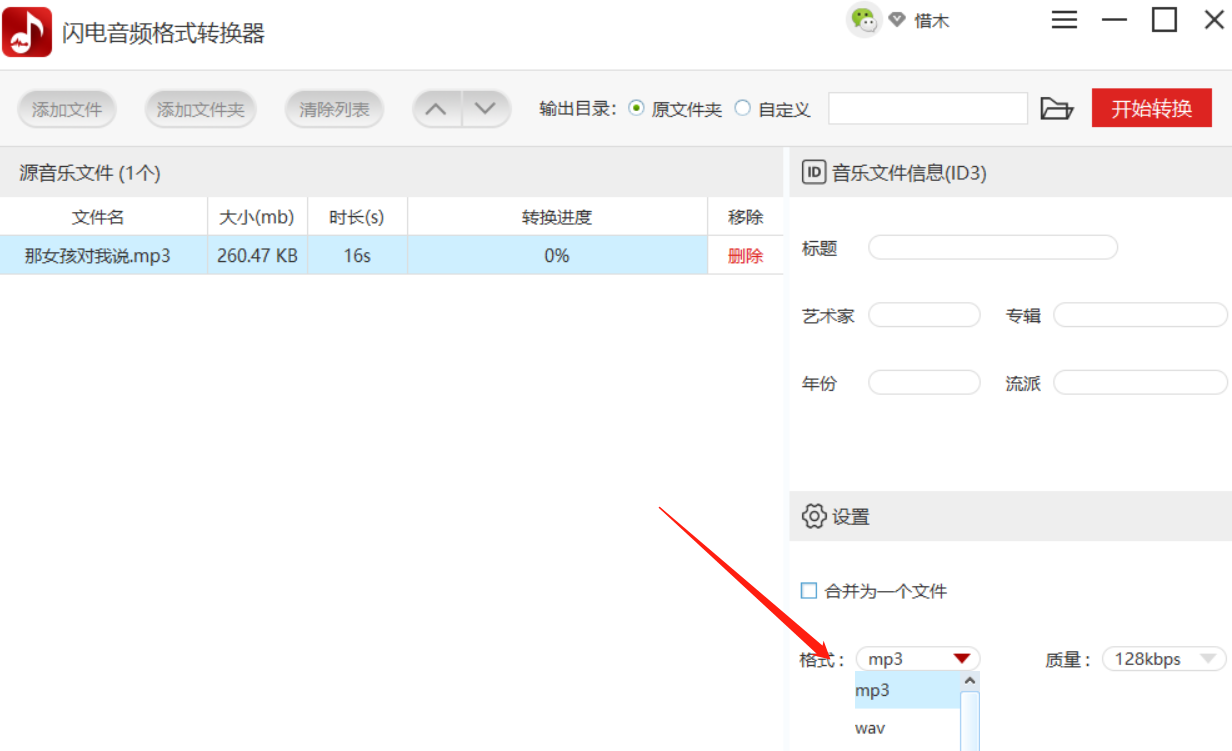The image size is (1232, 751).
Task: Click the 移除 column header
Action: click(746, 217)
